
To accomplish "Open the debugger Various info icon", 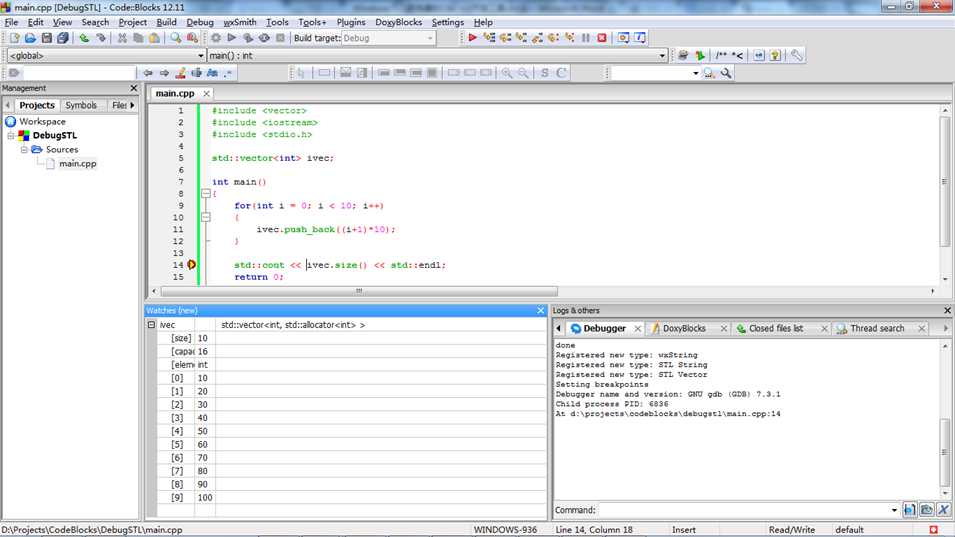I will pos(640,38).
